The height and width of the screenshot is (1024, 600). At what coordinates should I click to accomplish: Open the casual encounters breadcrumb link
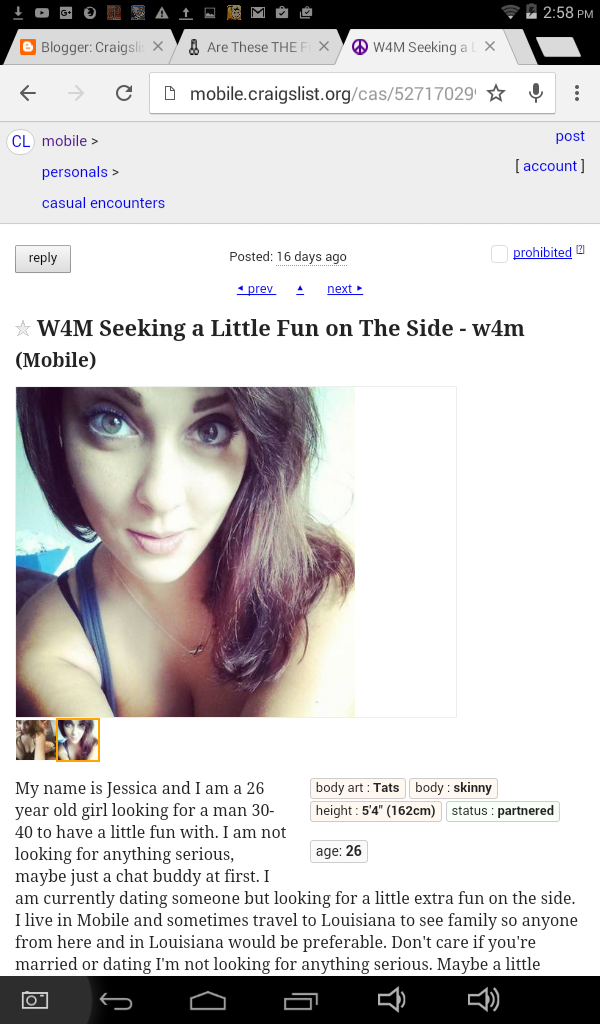tap(103, 203)
